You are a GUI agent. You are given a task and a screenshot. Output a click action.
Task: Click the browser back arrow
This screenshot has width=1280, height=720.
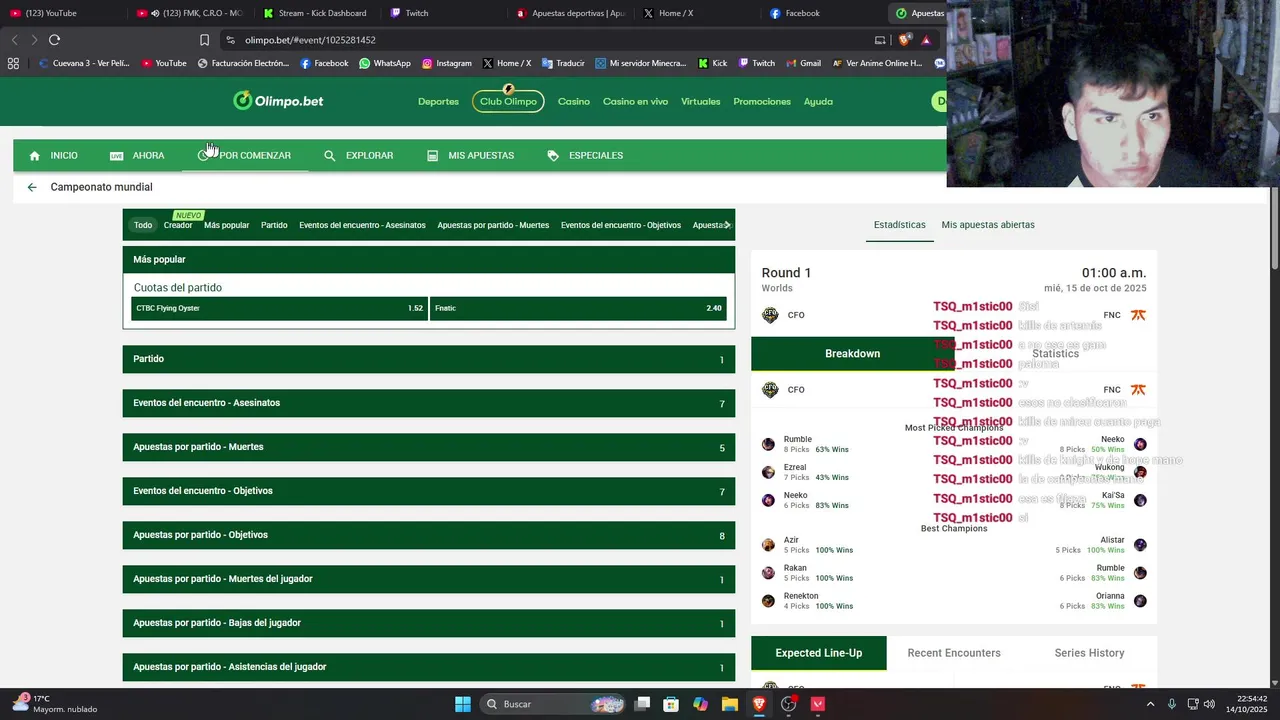(x=14, y=40)
